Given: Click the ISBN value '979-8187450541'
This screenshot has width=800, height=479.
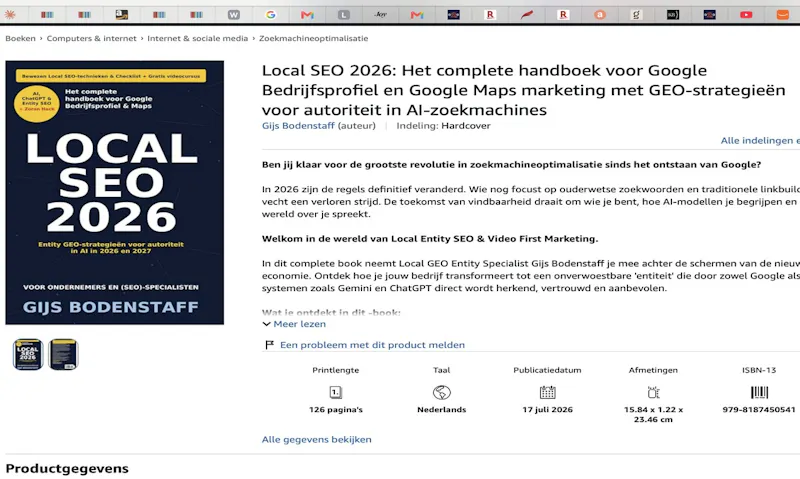Looking at the screenshot, I should pyautogui.click(x=759, y=410).
